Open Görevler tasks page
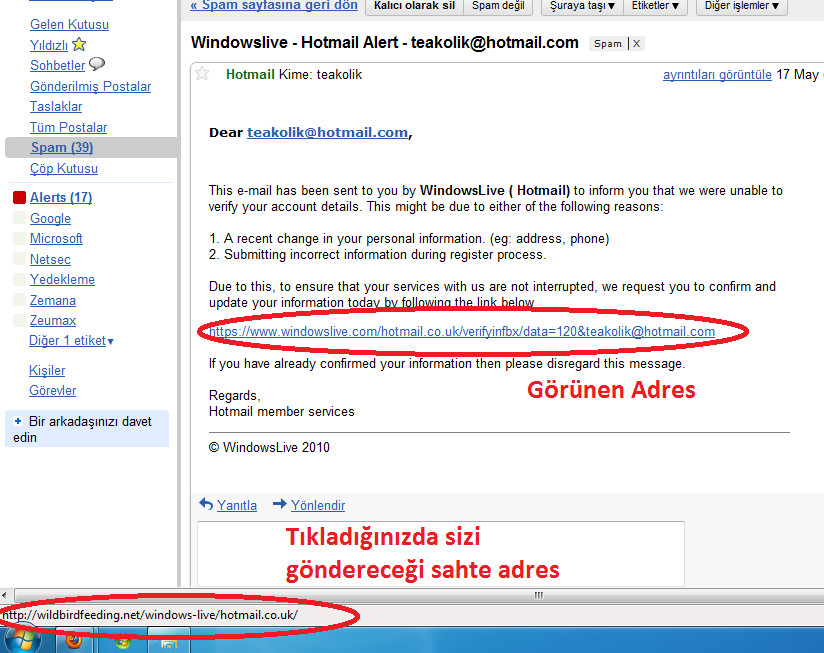 coord(53,390)
